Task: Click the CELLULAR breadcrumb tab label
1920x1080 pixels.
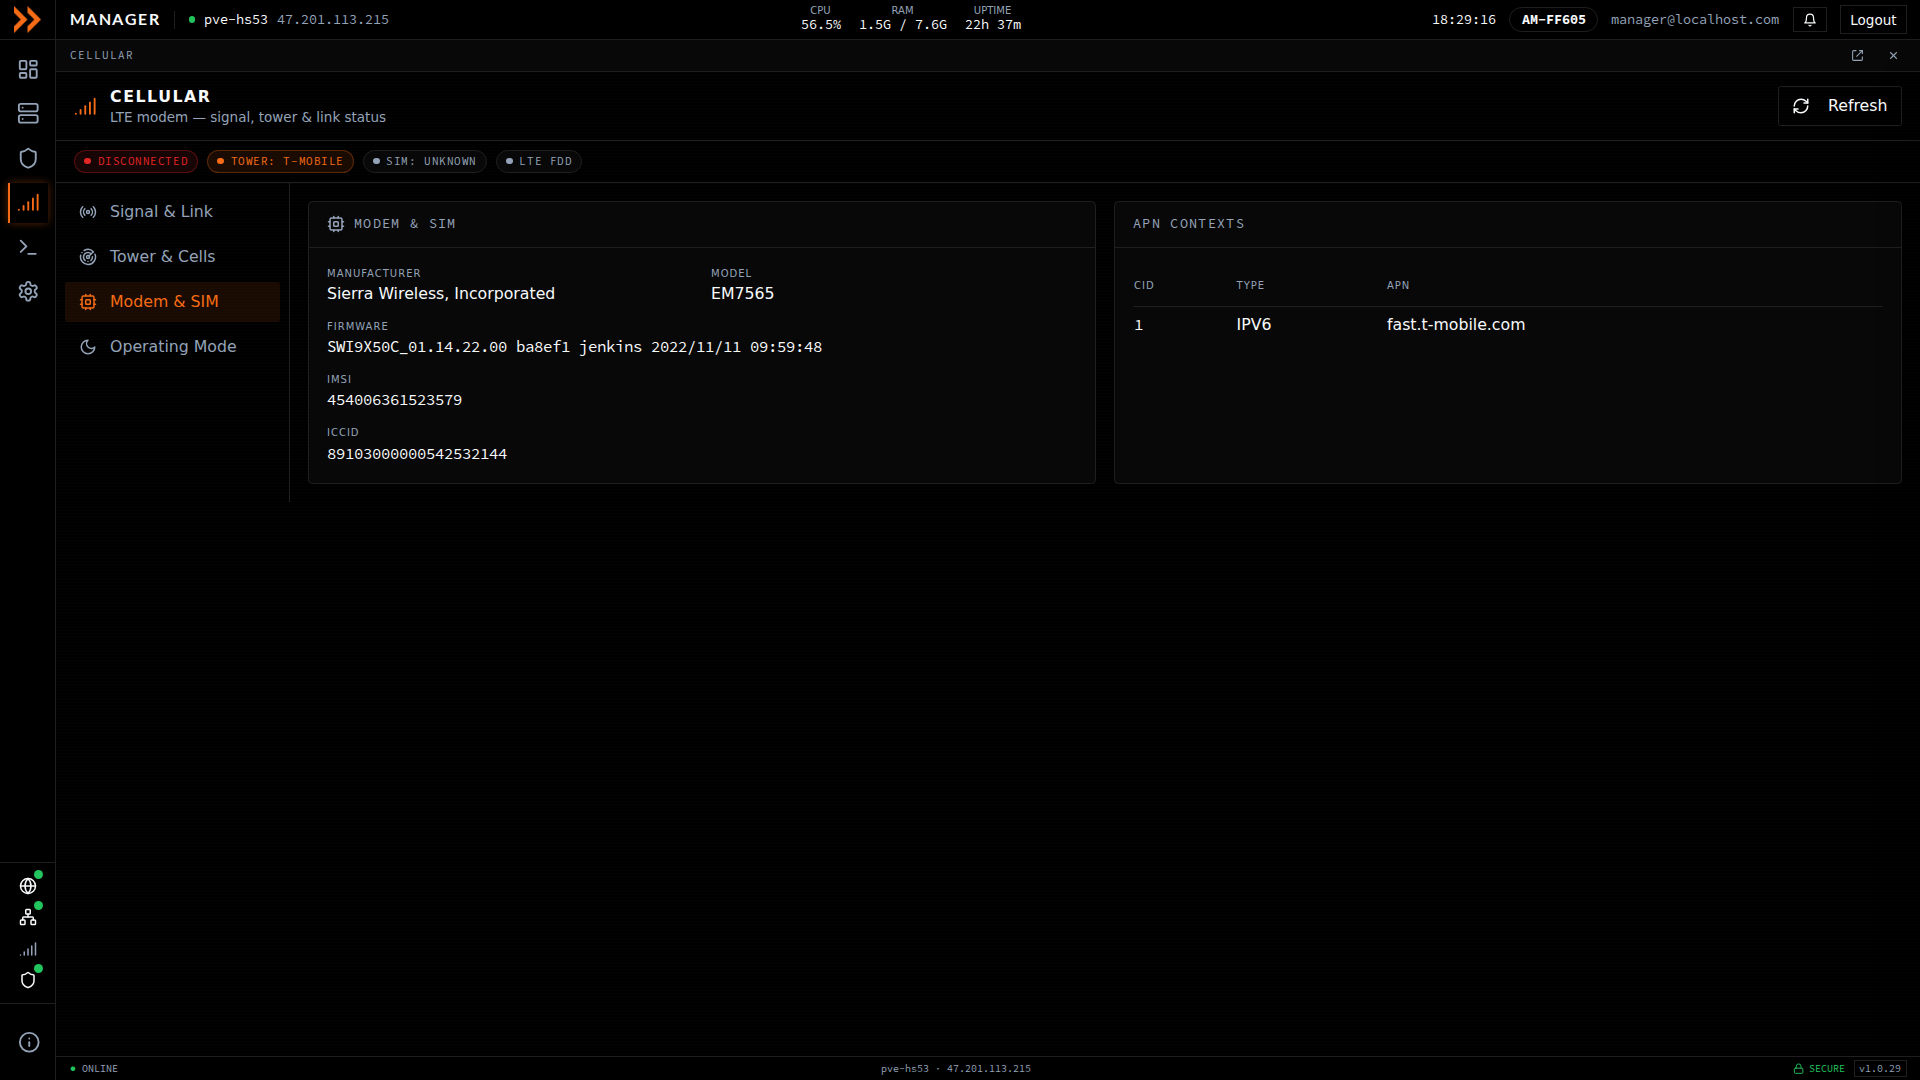Action: coord(101,56)
